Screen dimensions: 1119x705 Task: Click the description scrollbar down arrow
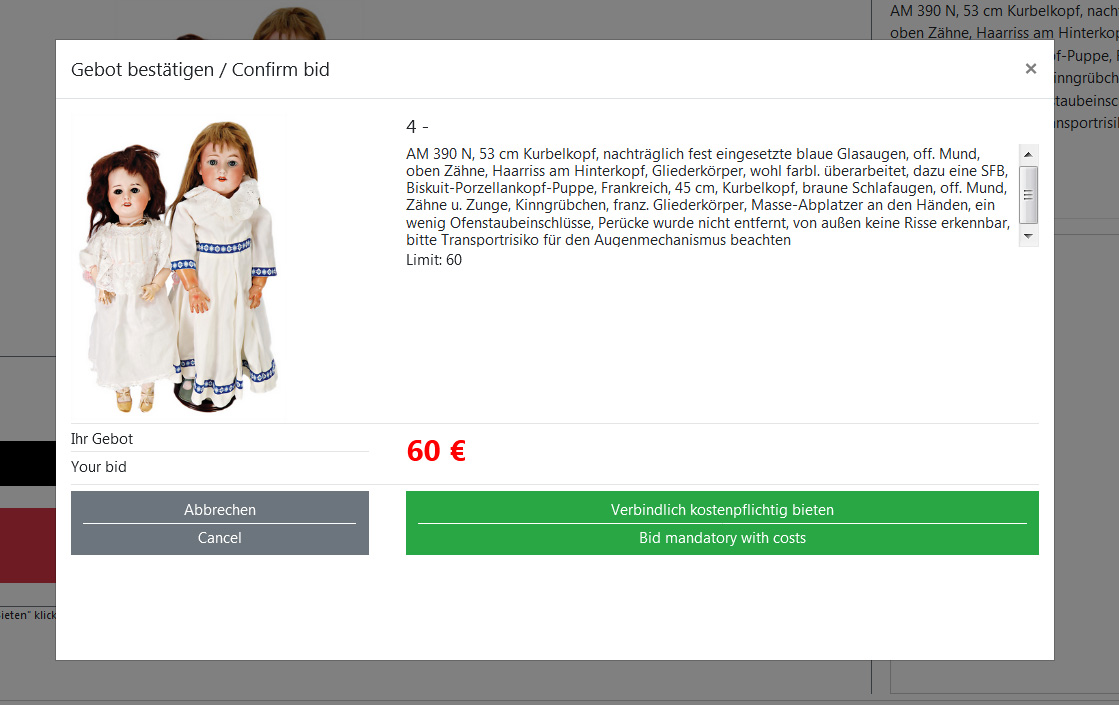[x=1028, y=236]
